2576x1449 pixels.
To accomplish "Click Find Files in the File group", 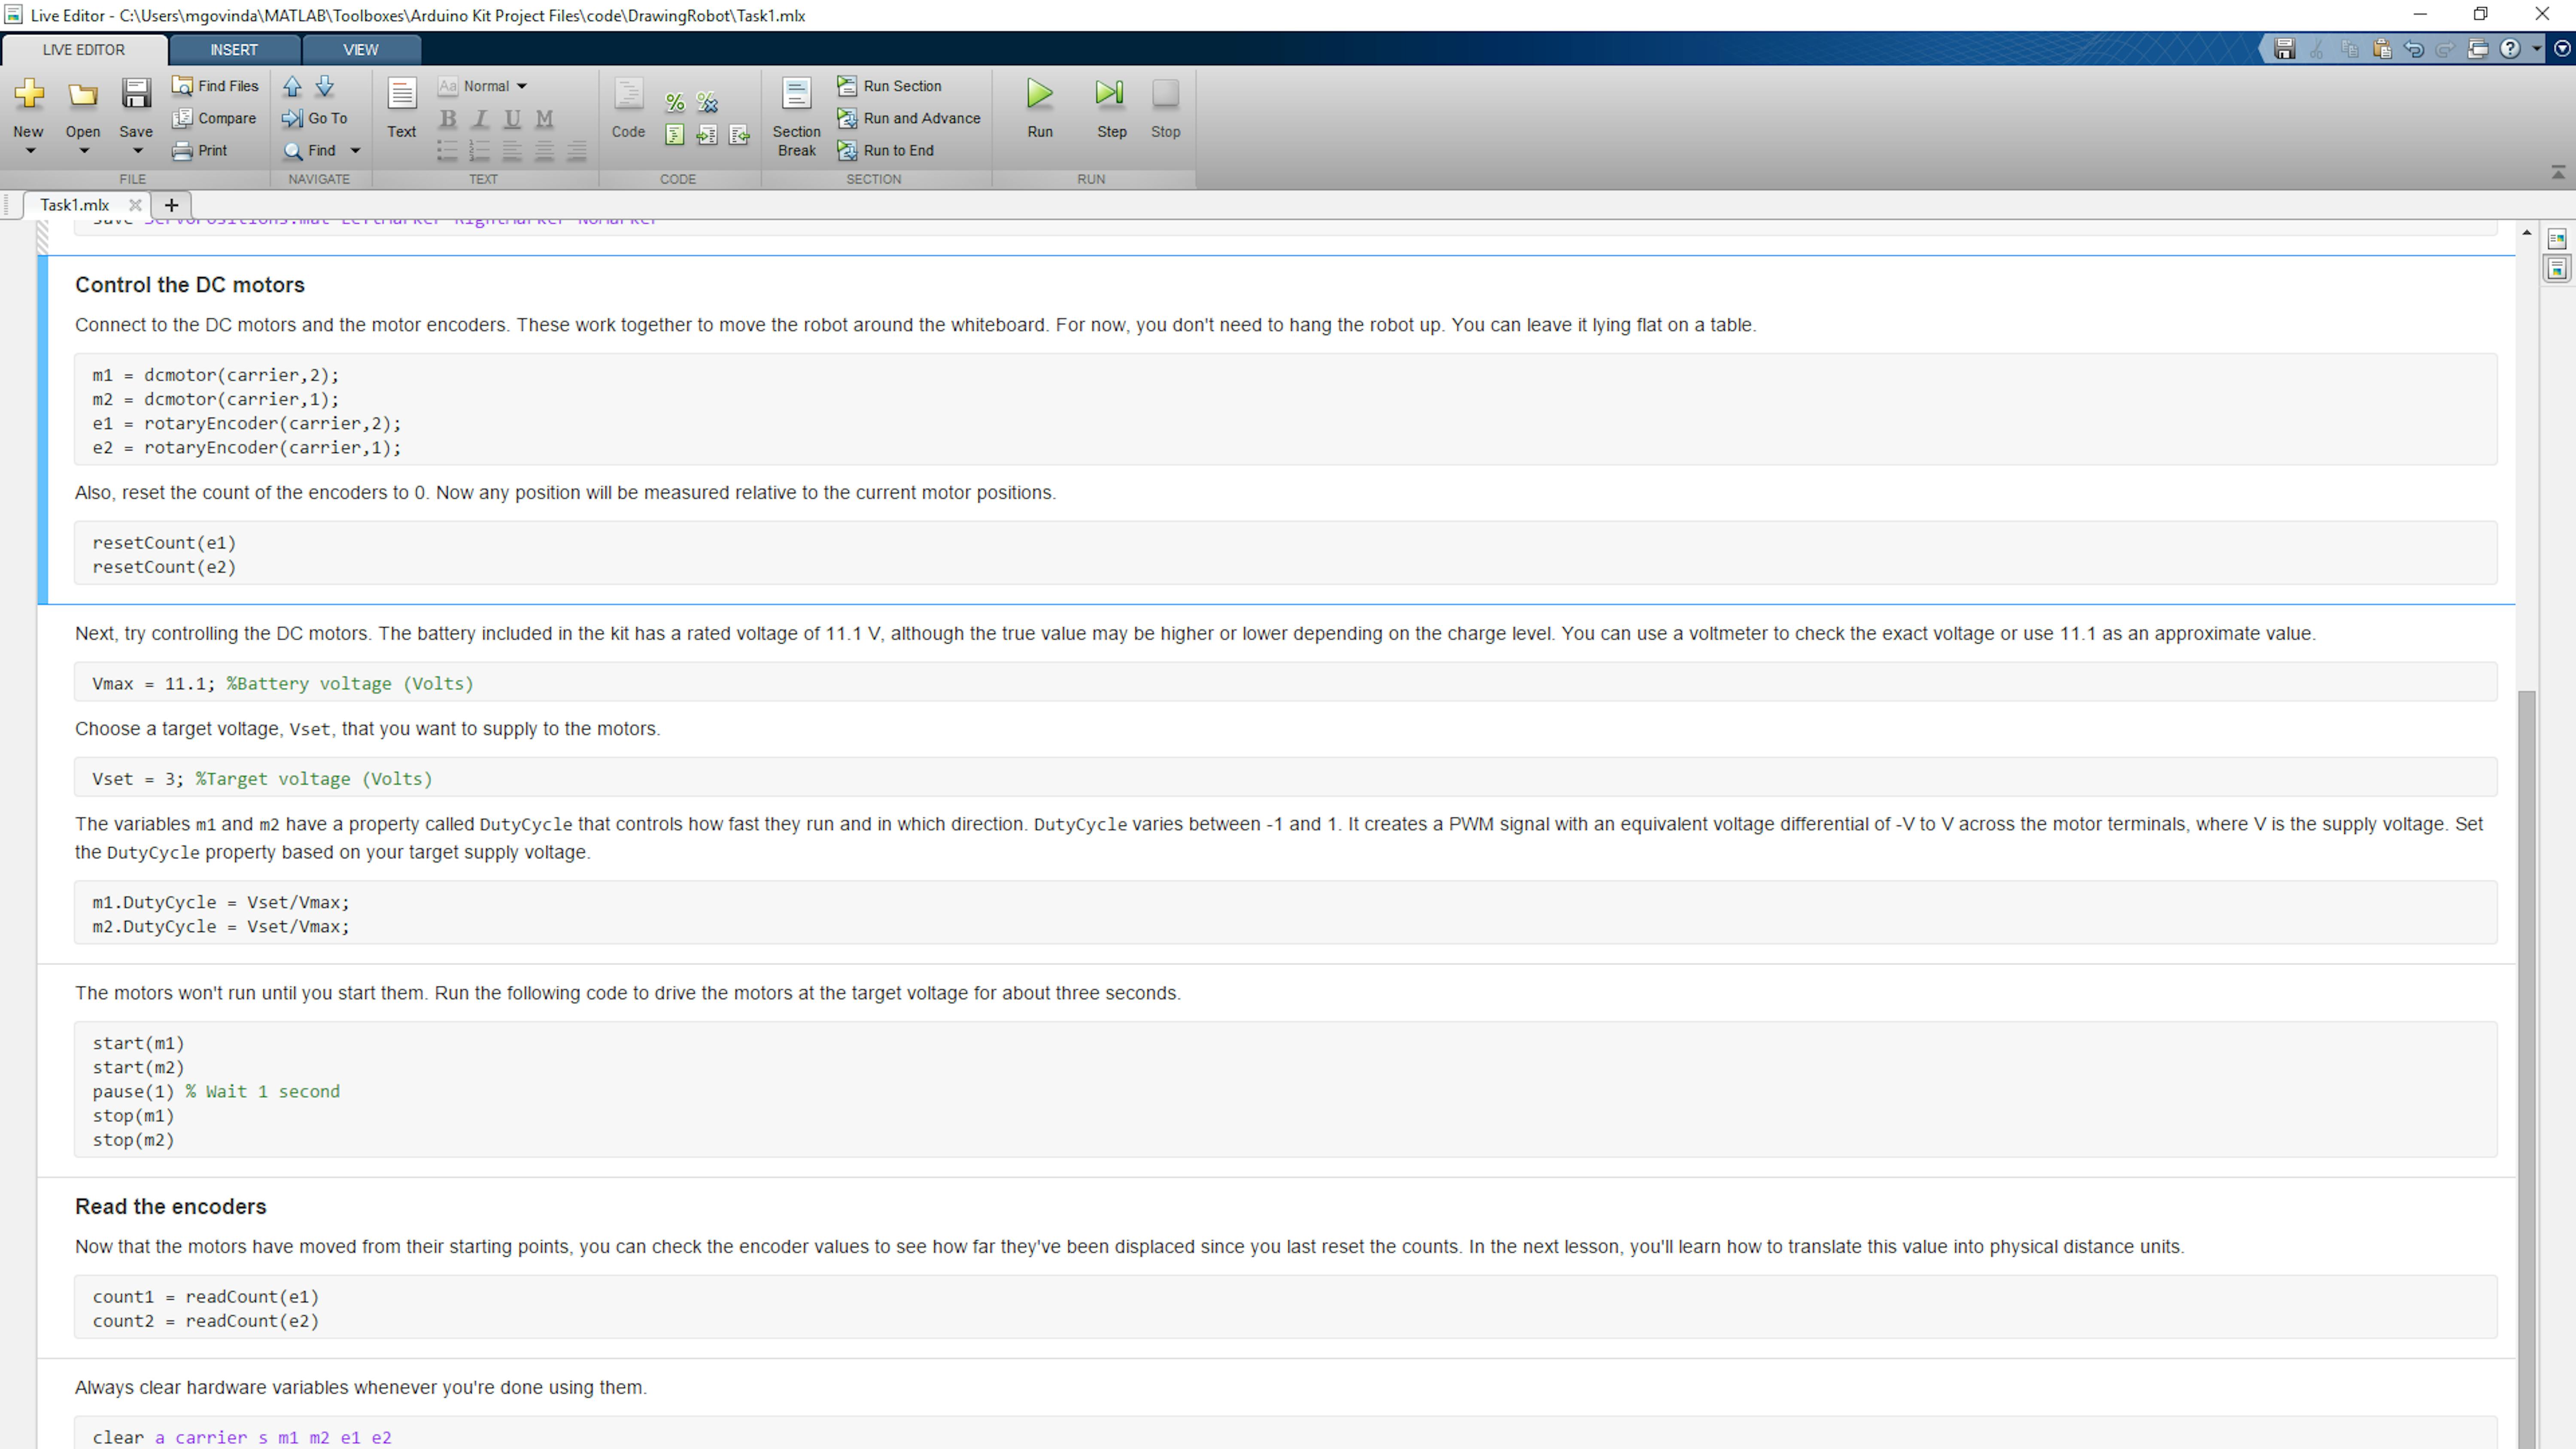I will tap(215, 86).
